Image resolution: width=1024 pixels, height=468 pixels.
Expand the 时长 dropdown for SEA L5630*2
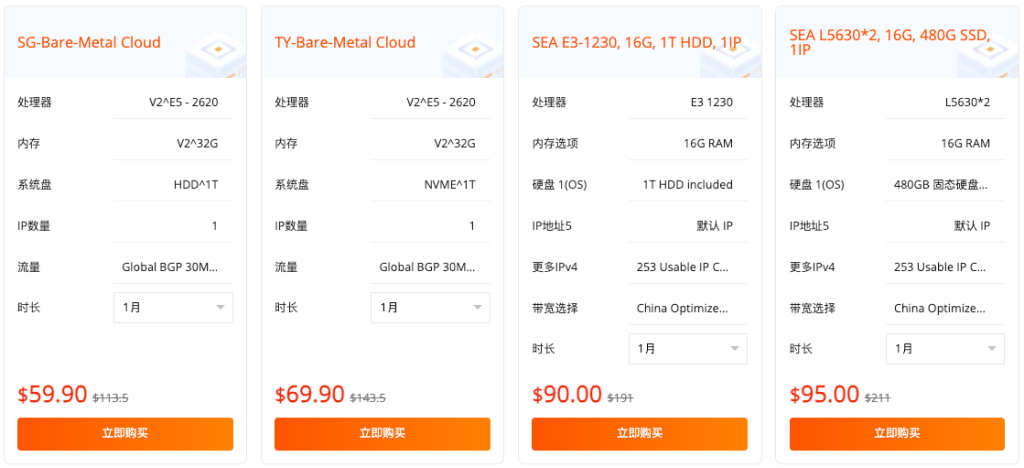coord(945,349)
